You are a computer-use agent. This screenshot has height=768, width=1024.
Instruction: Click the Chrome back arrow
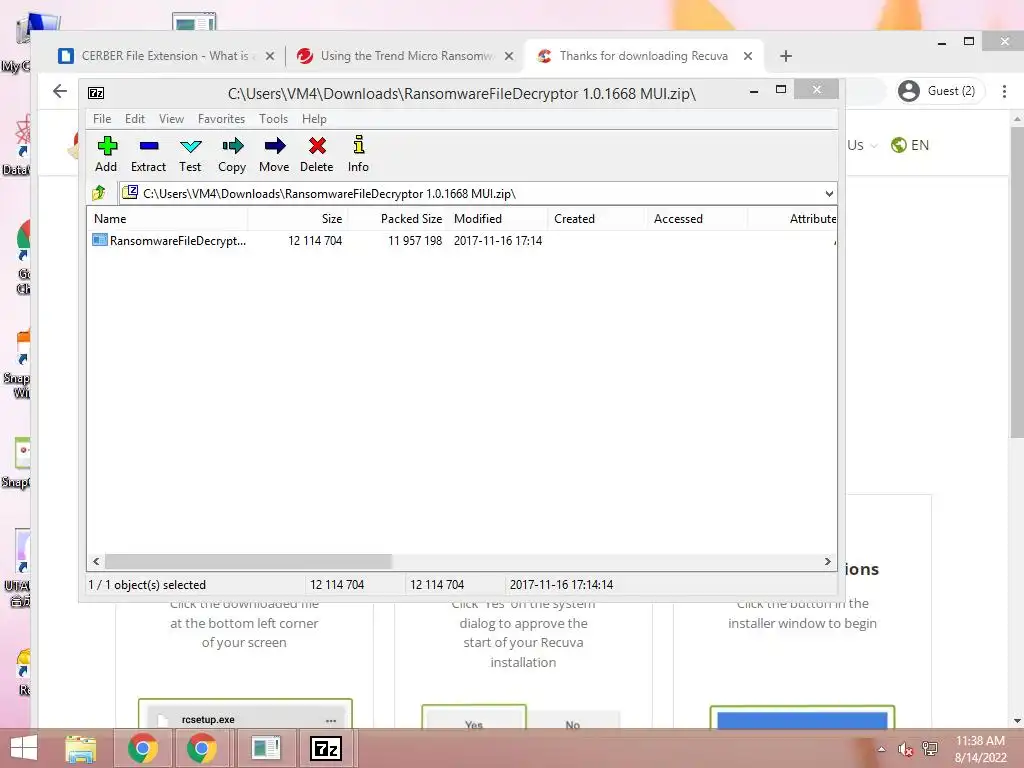pyautogui.click(x=59, y=91)
